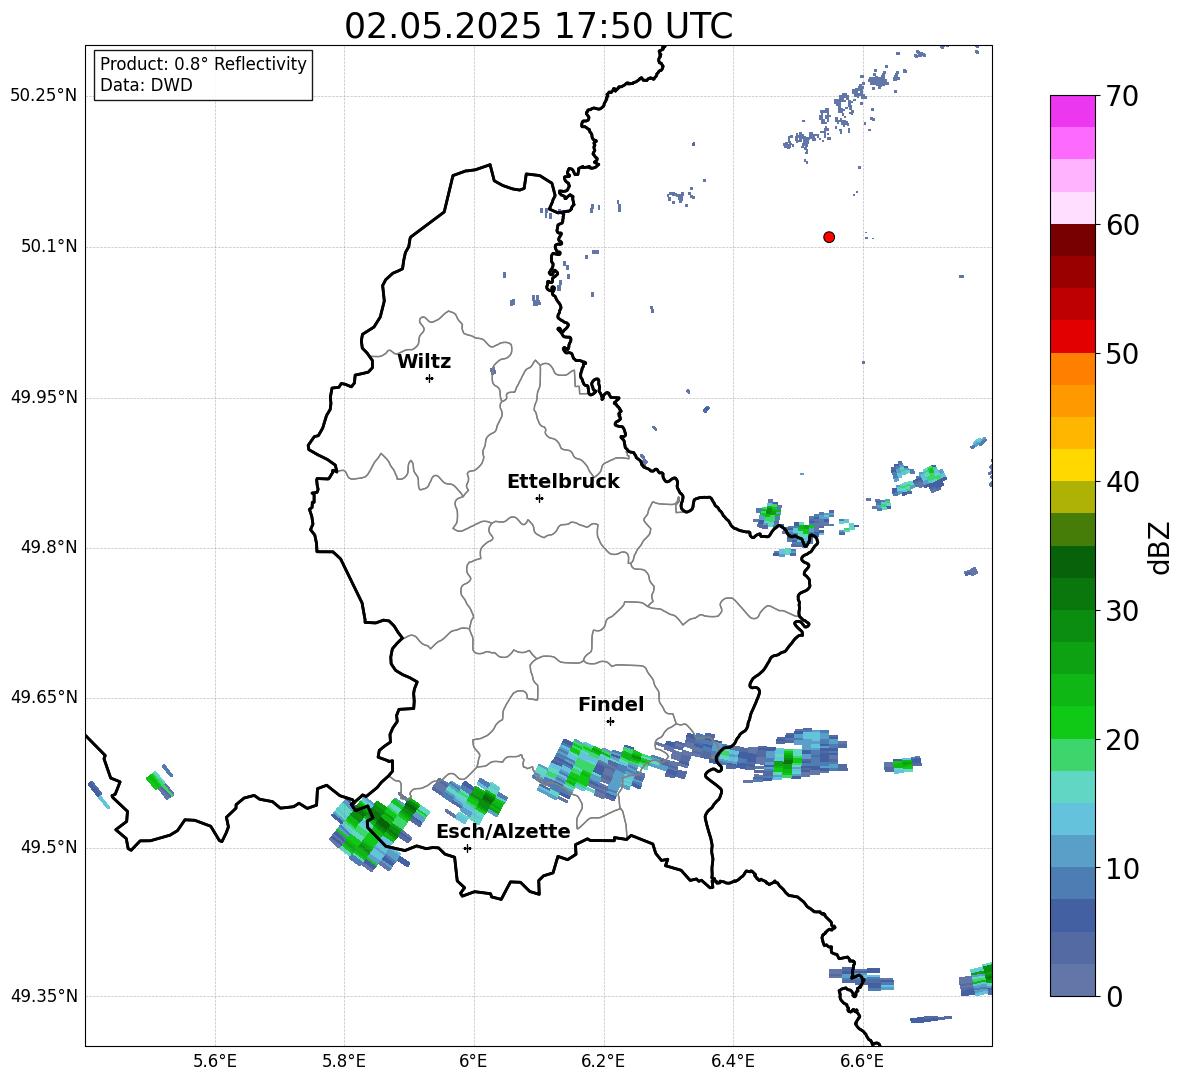The image size is (1184, 1081).
Task: Click the 6.6°E longitude label
Action: coord(862,1061)
